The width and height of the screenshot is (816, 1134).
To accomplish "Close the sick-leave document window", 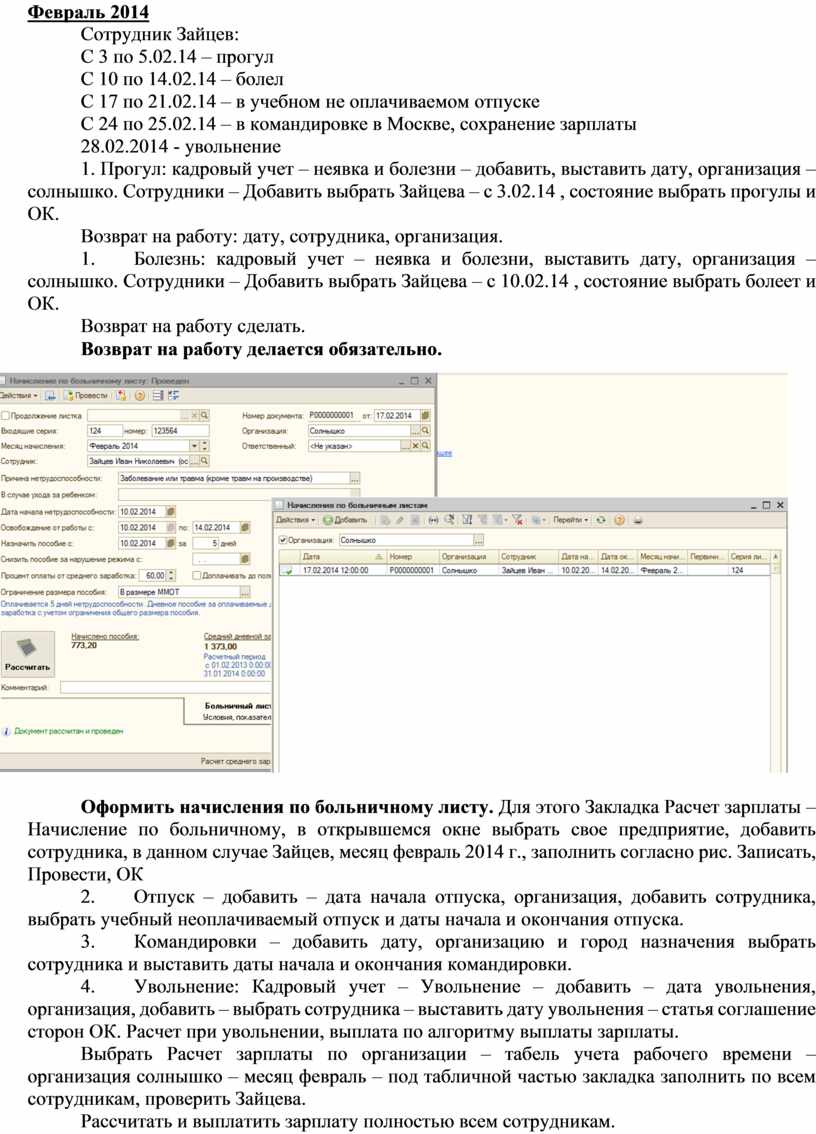I will coord(428,380).
